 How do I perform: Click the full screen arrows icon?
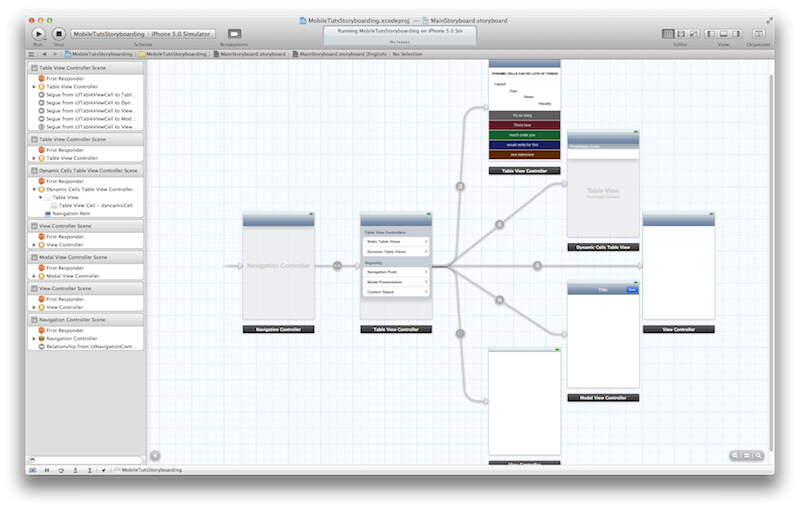(x=769, y=20)
